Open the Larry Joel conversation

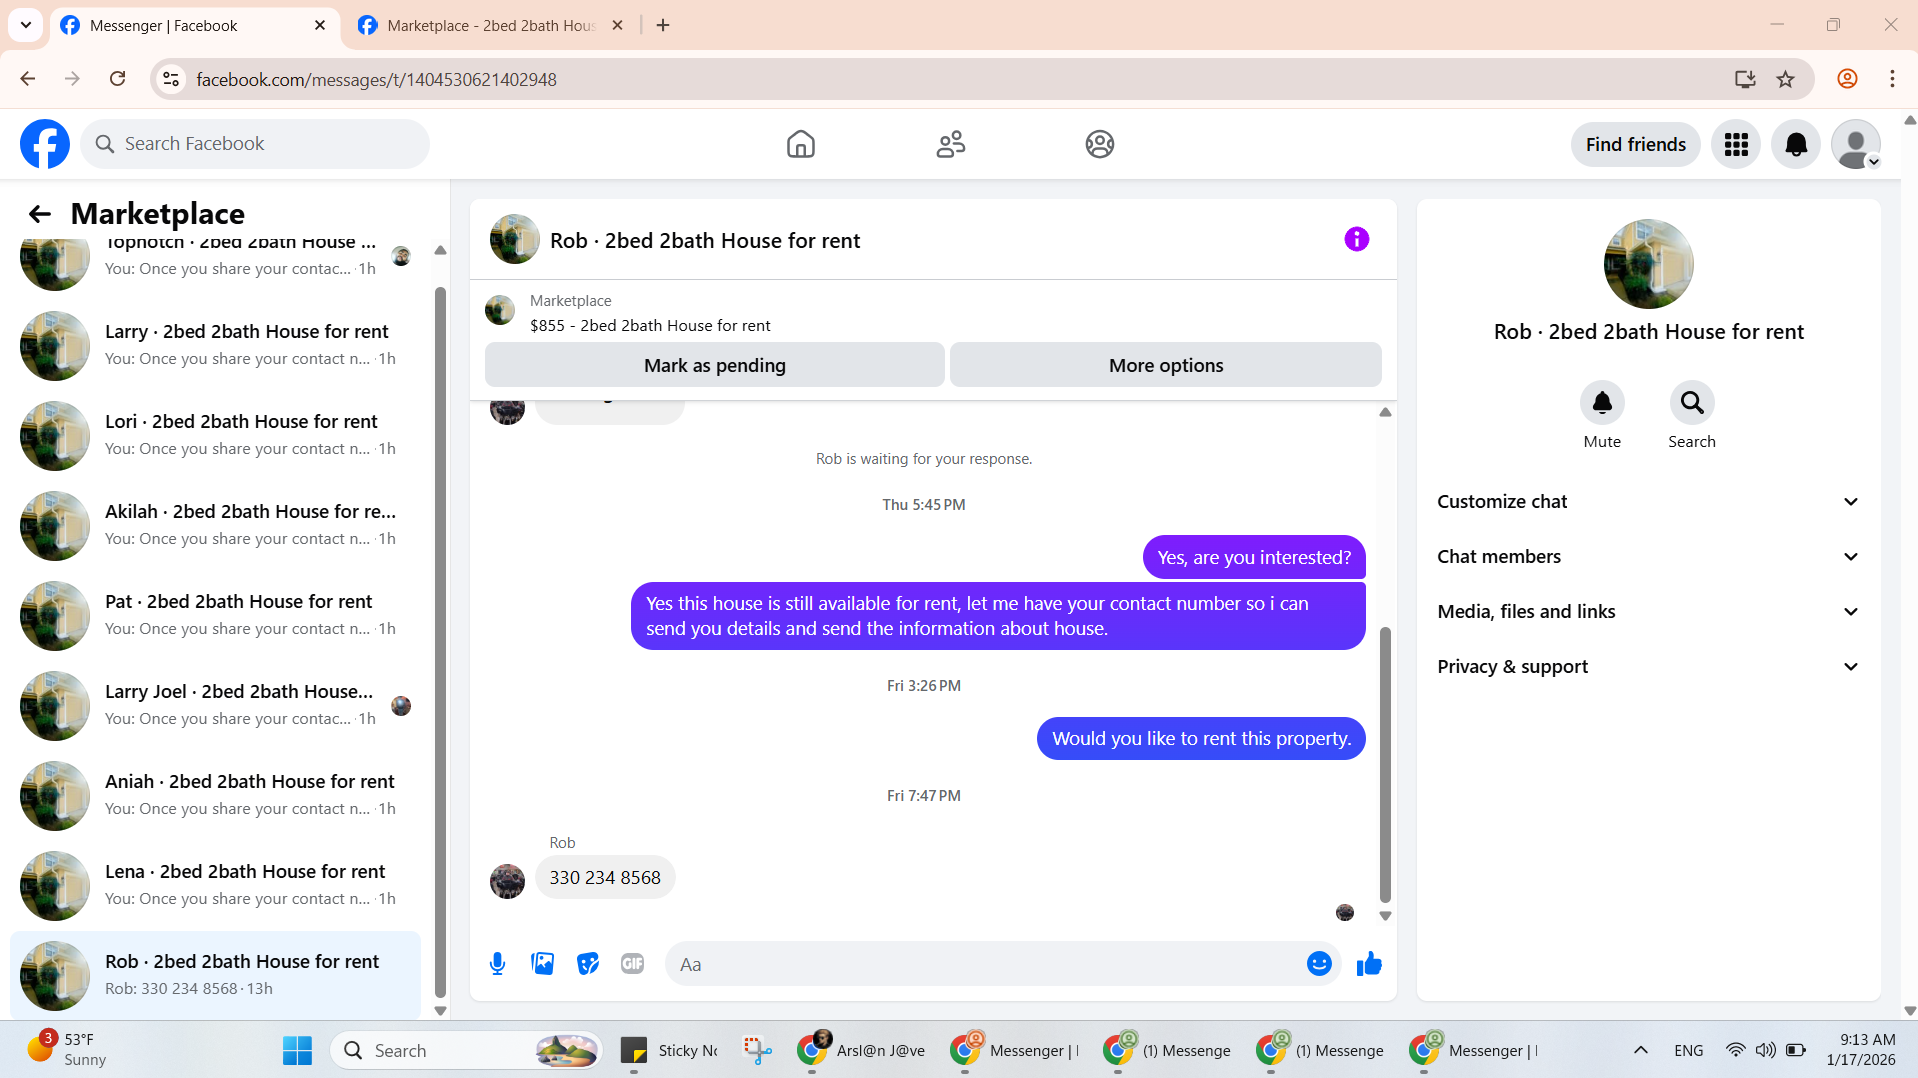(x=215, y=706)
